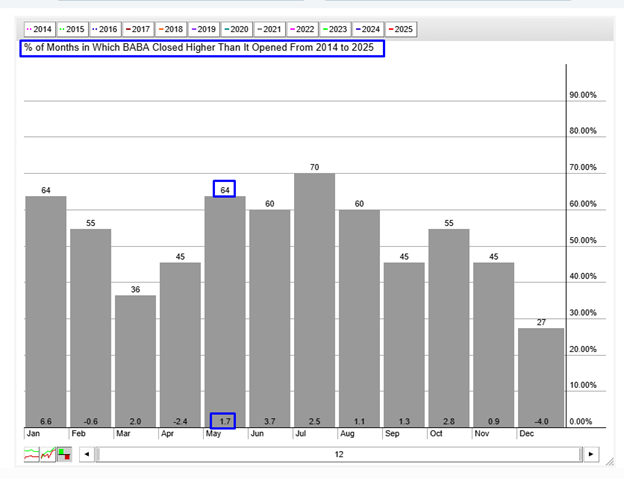Click the 1.1 value in August bar
Image resolution: width=624 pixels, height=481 pixels.
coord(359,421)
